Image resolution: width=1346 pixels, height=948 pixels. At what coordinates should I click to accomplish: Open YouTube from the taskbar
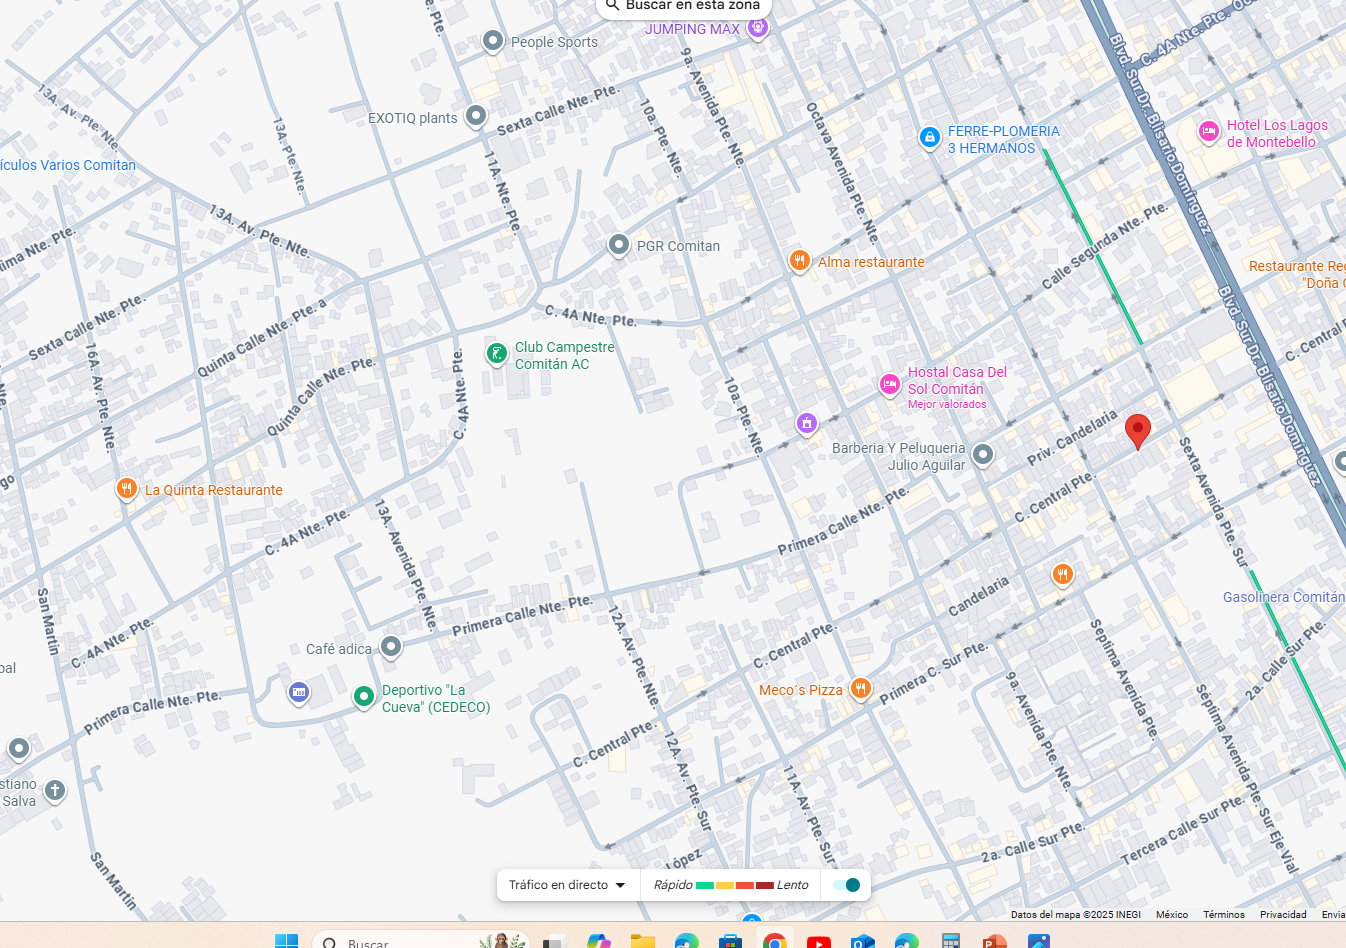tap(818, 941)
